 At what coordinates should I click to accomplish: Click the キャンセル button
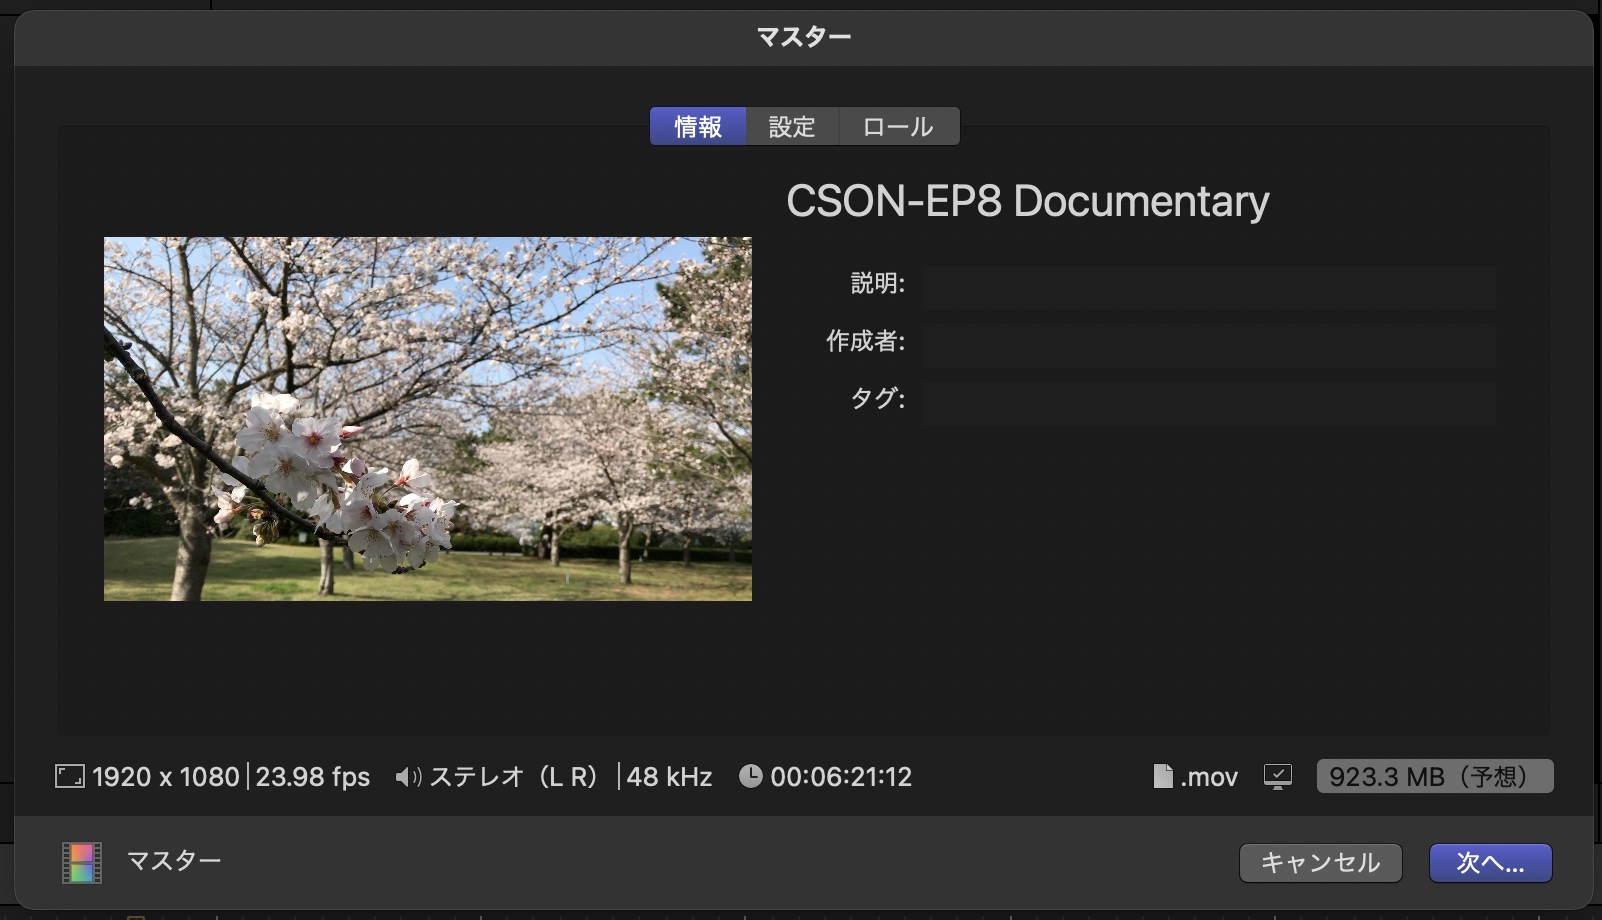1320,863
